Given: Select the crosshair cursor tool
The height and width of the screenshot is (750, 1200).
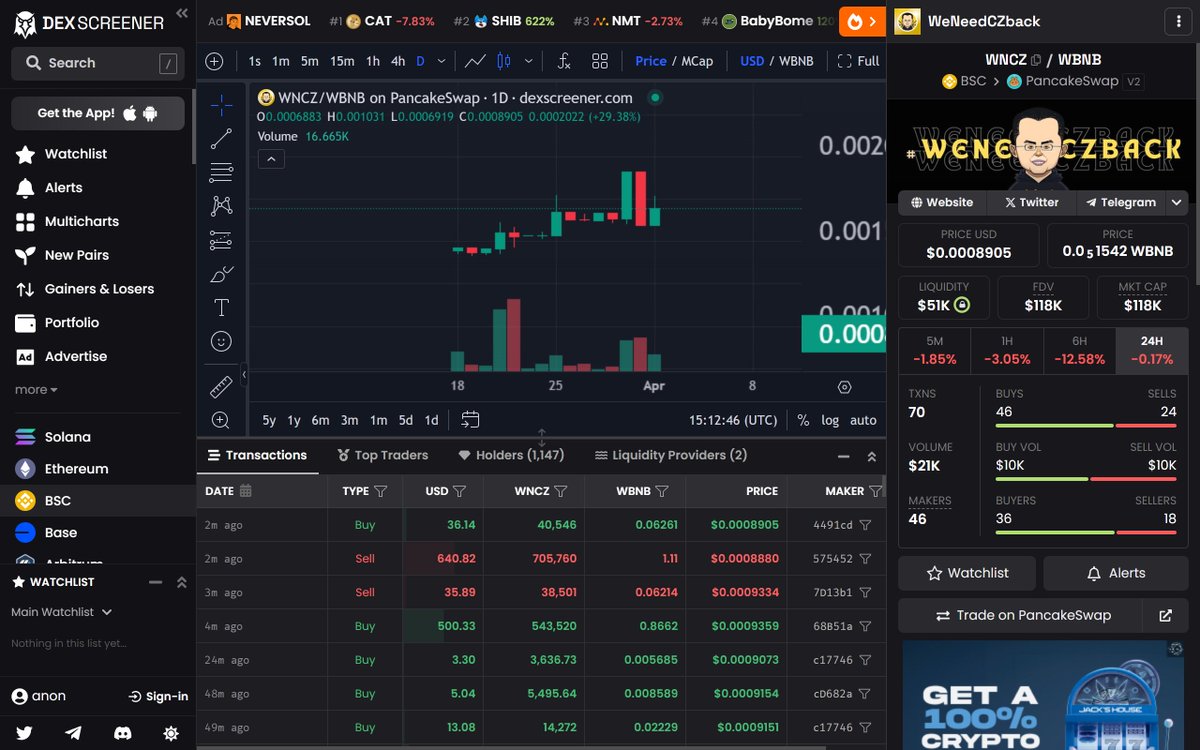Looking at the screenshot, I should tap(221, 104).
